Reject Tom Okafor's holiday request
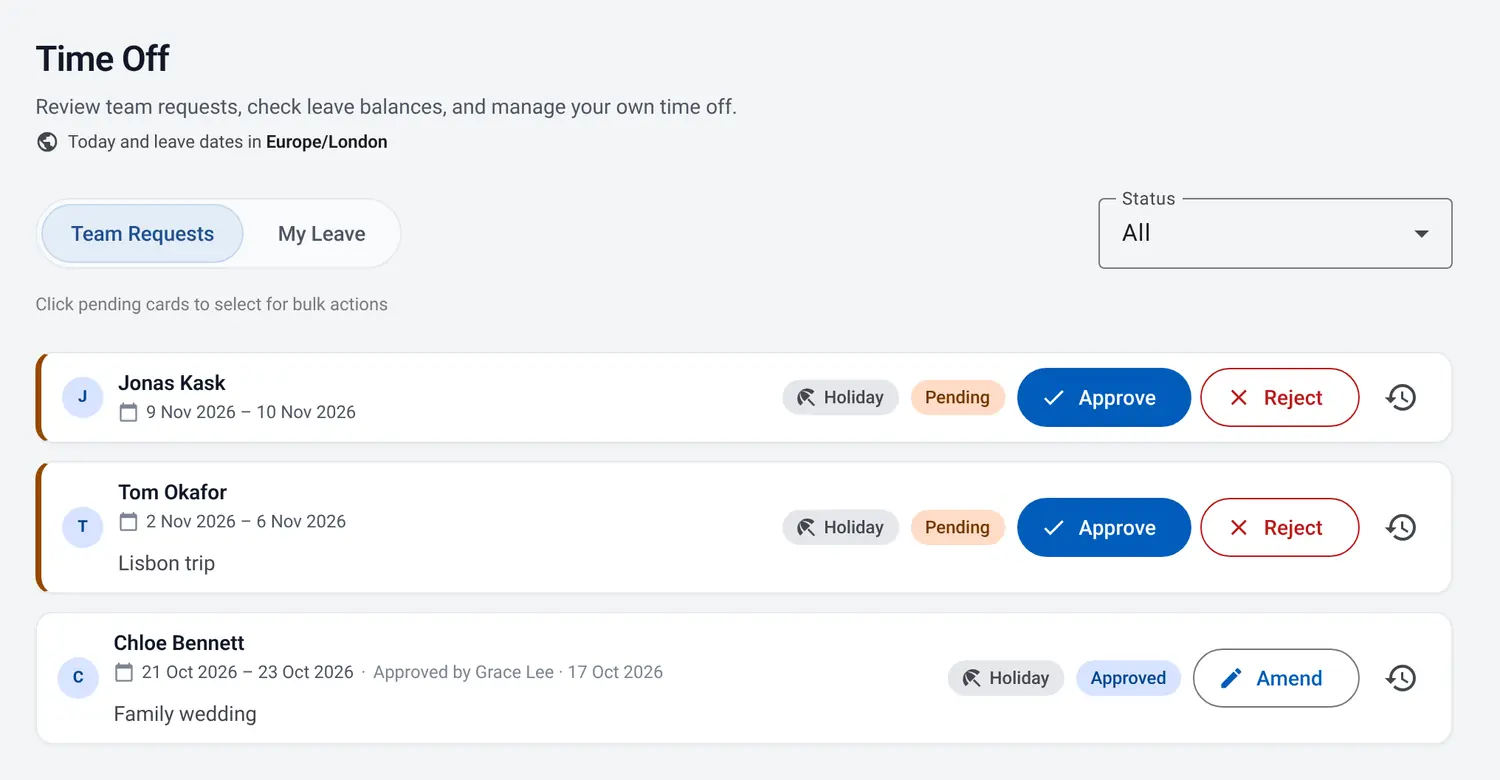Viewport: 1500px width, 780px height. tap(1280, 527)
